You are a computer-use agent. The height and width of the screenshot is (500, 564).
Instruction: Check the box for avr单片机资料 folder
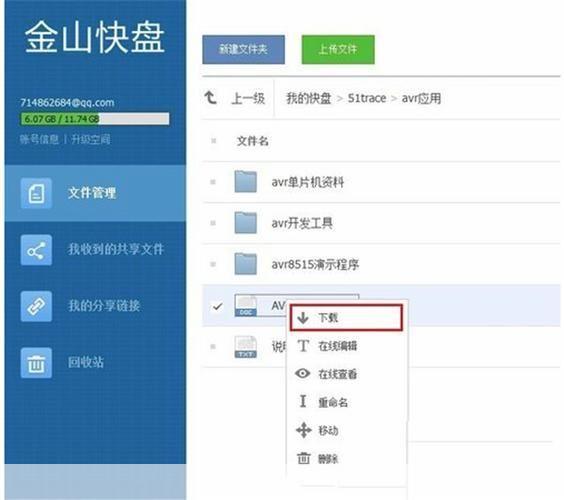point(213,182)
